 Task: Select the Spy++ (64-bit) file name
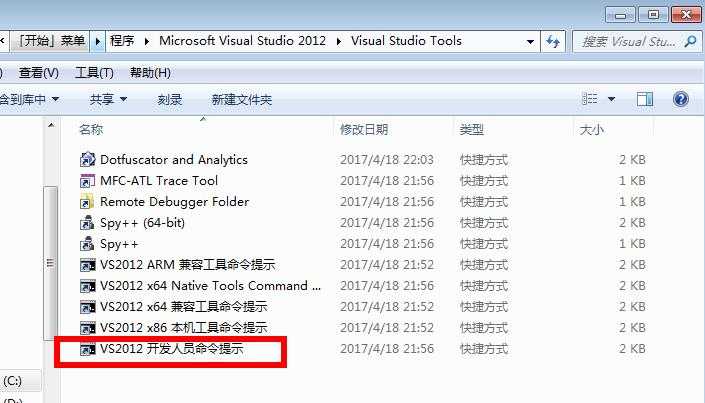click(143, 223)
